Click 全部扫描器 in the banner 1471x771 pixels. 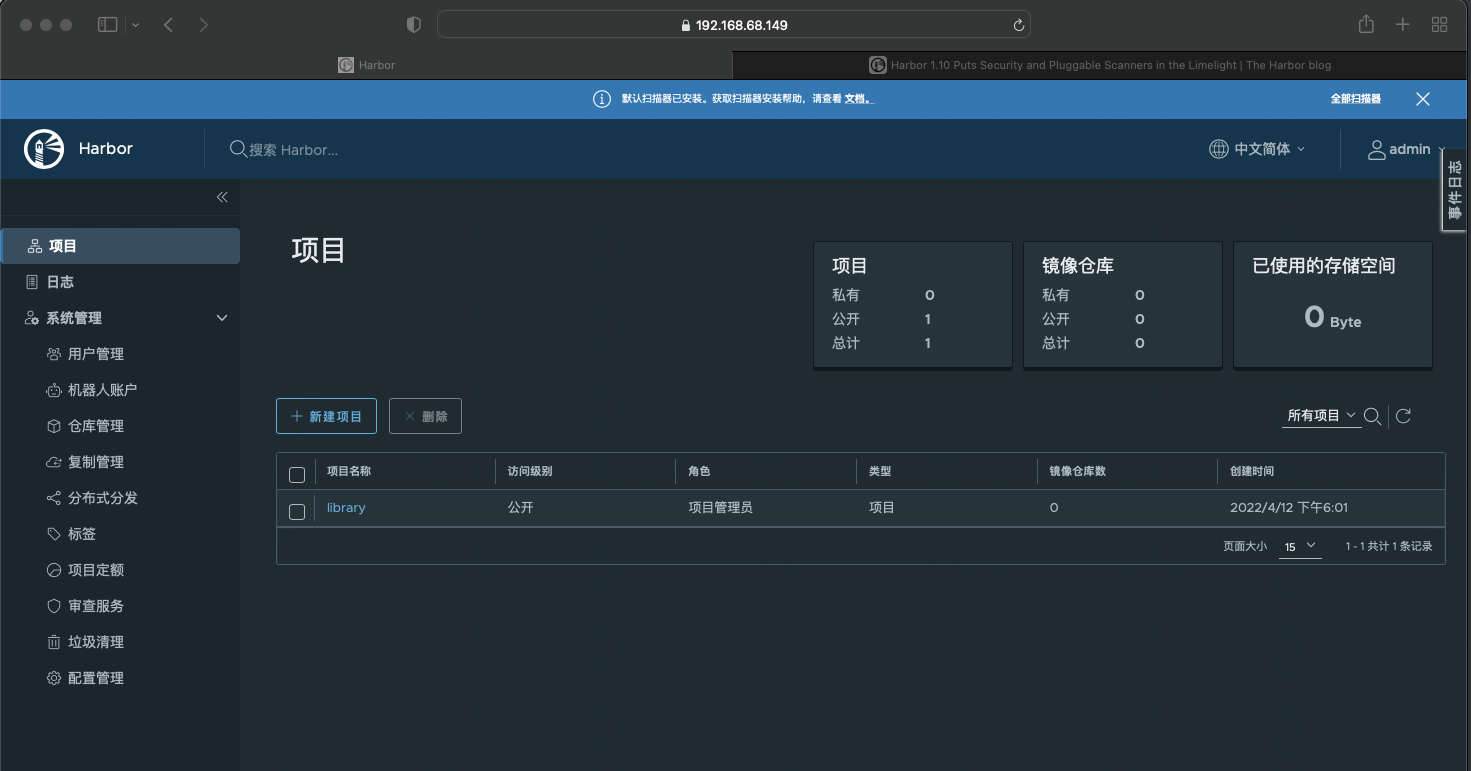point(1355,99)
